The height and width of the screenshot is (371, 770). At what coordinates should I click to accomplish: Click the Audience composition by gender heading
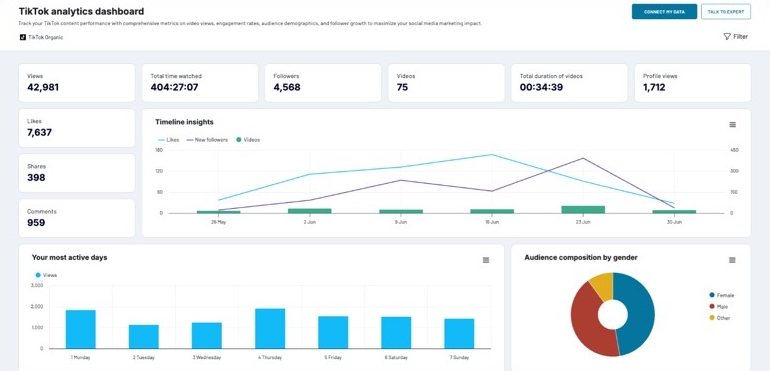coord(581,257)
